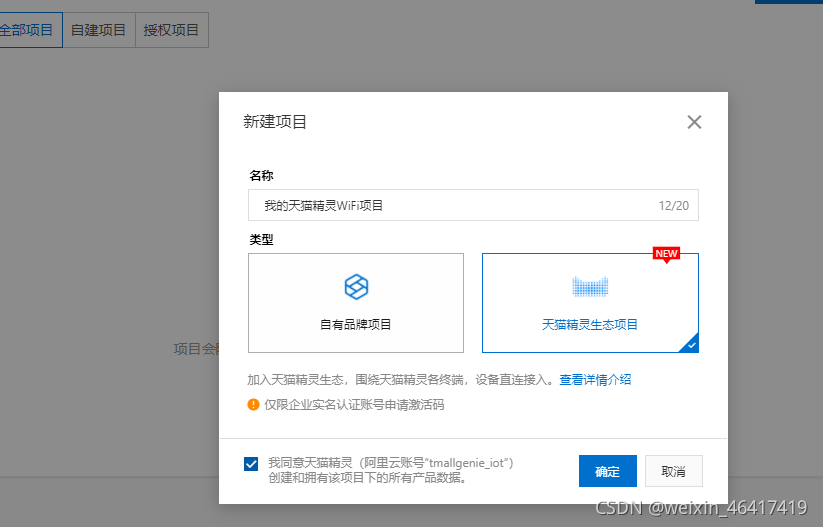Toggle the 我同意天猫精灵 agreement checkbox
Image resolution: width=823 pixels, height=527 pixels.
[251, 464]
